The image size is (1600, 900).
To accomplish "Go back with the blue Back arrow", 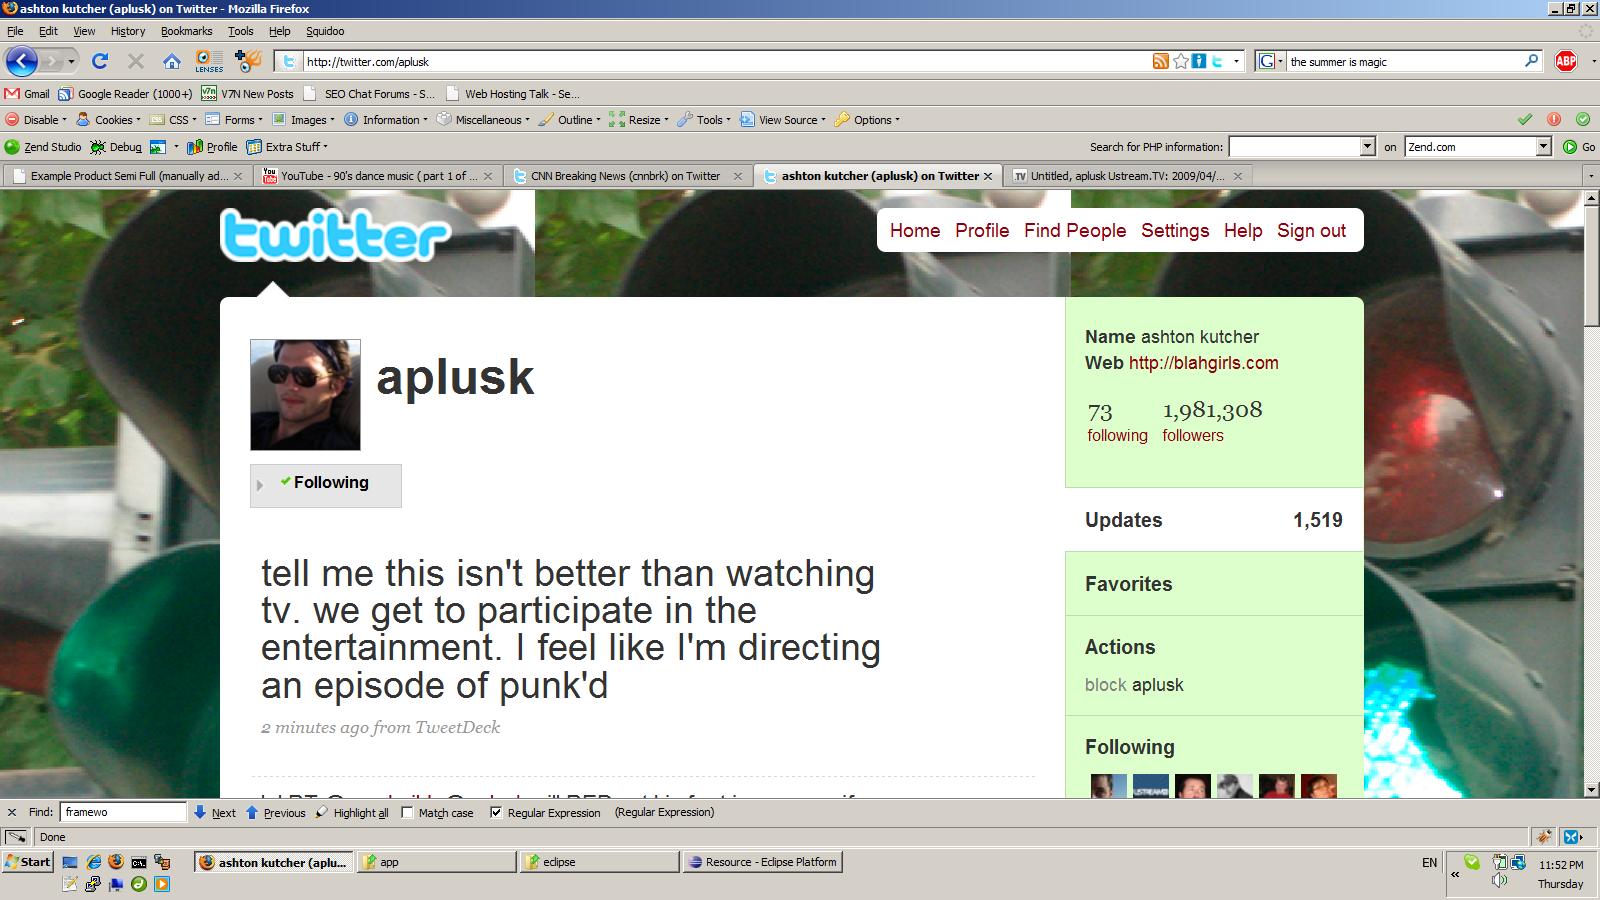I will pos(21,61).
